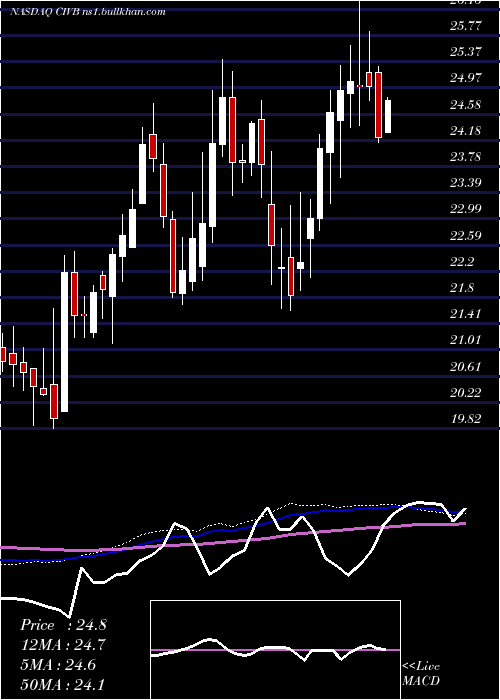Click inside the MACD inset chart
This screenshot has width=500, height=700.
(275, 650)
